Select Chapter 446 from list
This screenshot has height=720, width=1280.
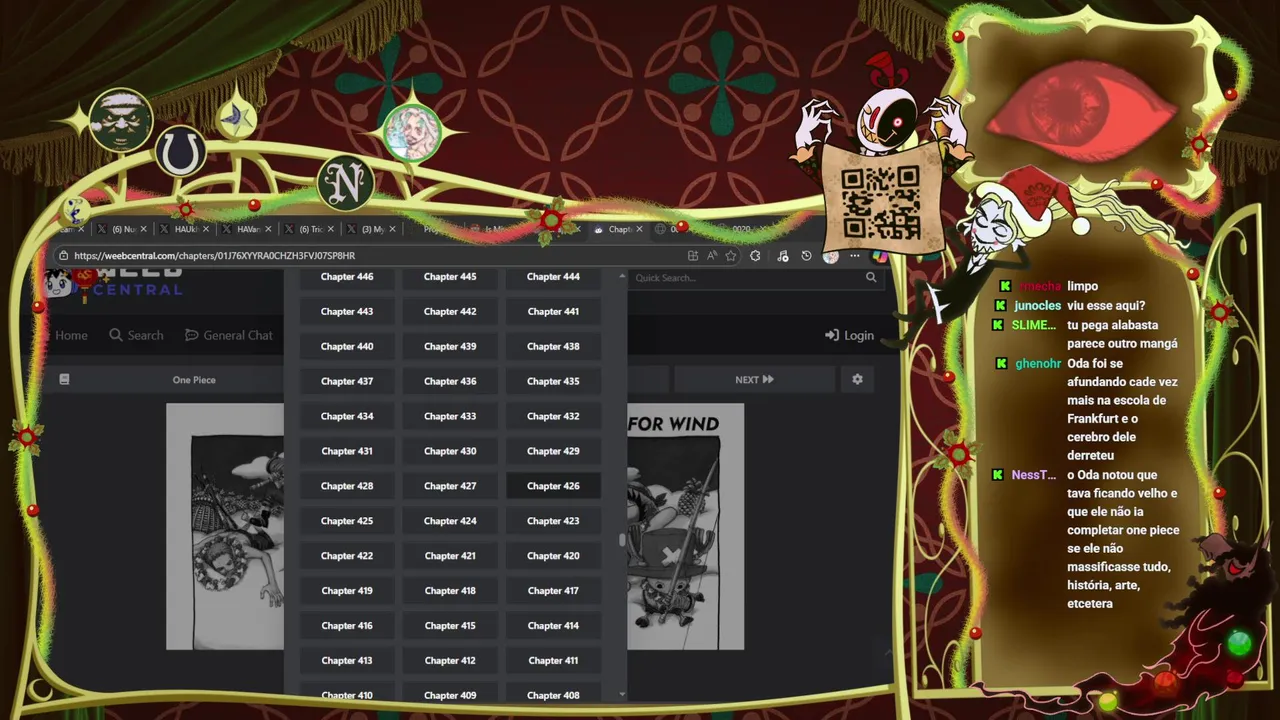point(347,277)
